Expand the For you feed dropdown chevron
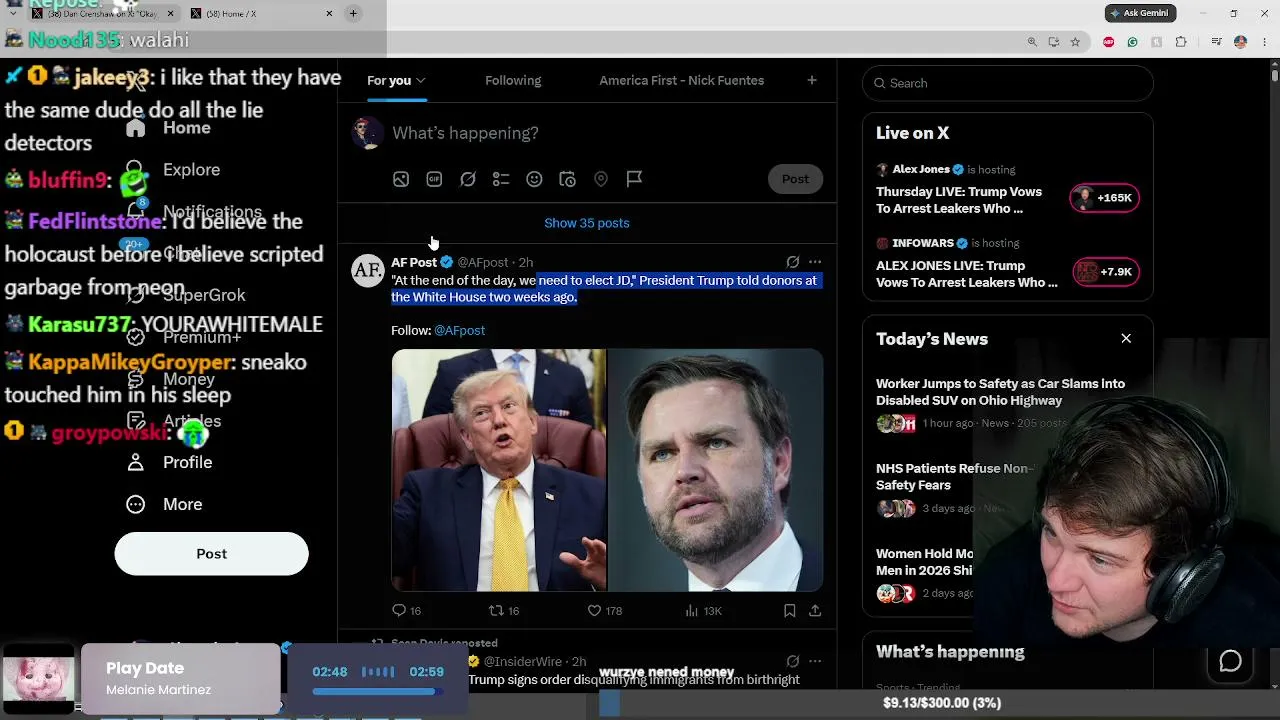The width and height of the screenshot is (1280, 720). (421, 81)
